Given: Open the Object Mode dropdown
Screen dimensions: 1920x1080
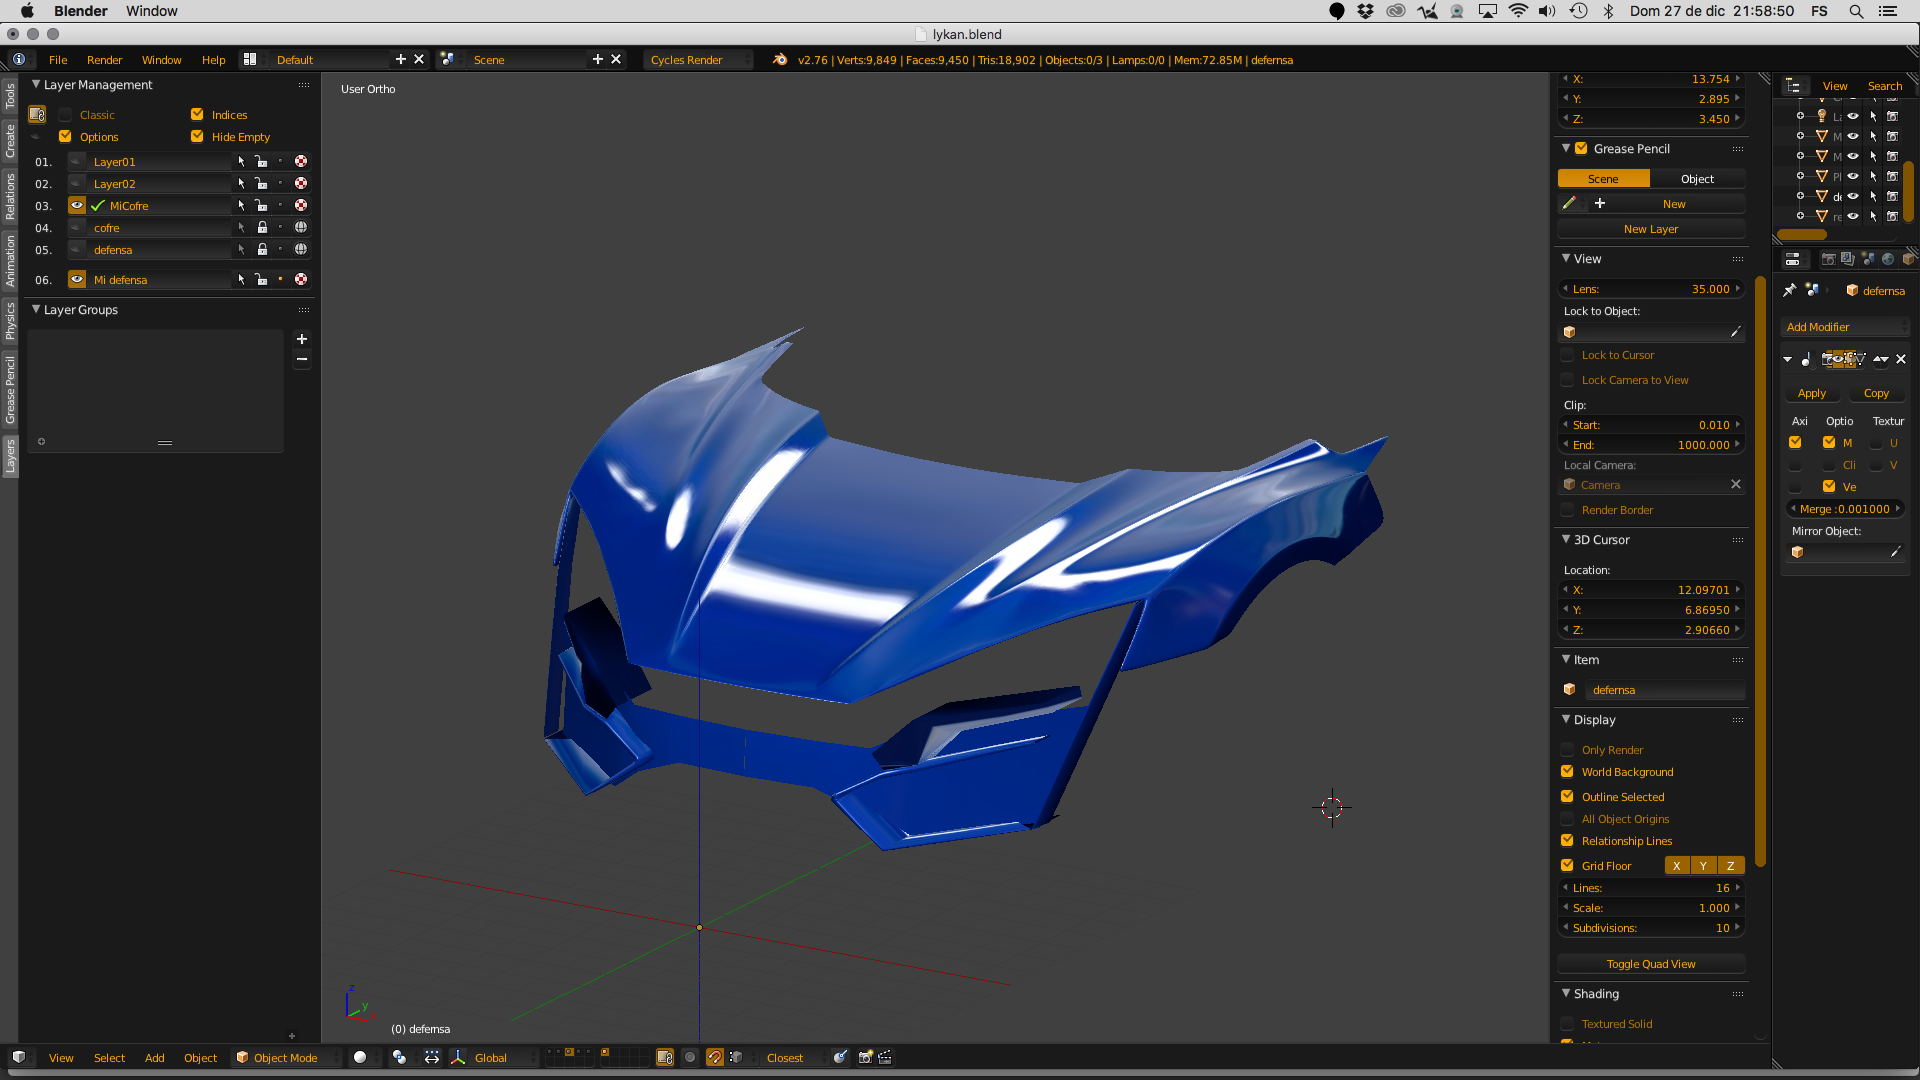Looking at the screenshot, I should [x=286, y=1057].
